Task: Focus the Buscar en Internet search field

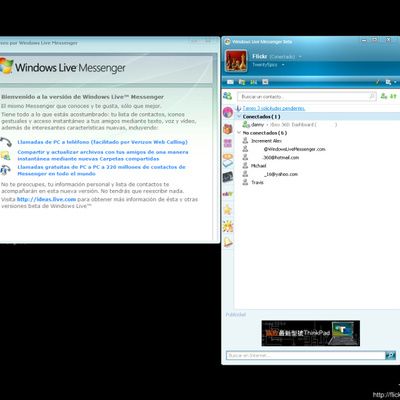Action: [x=306, y=355]
